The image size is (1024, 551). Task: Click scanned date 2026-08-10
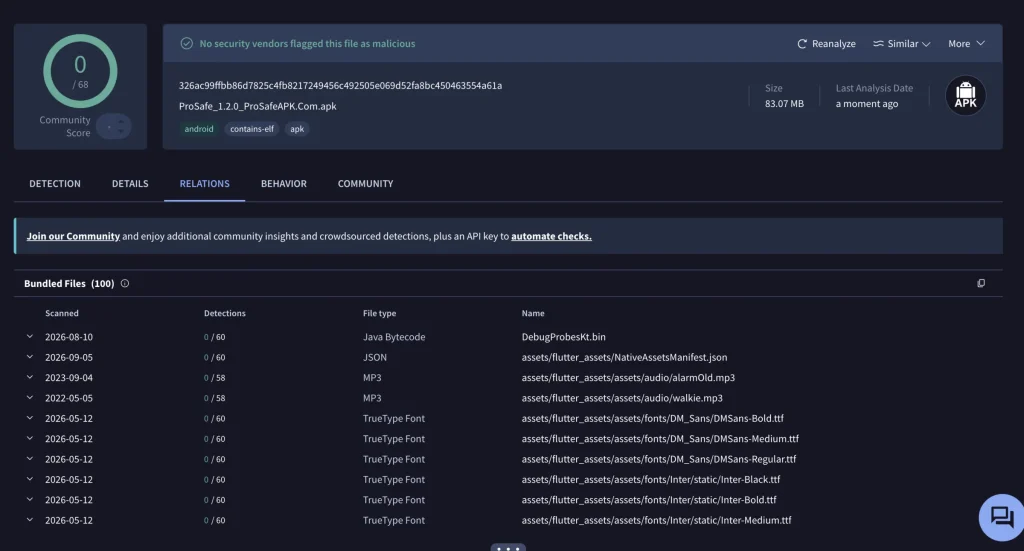click(x=69, y=337)
